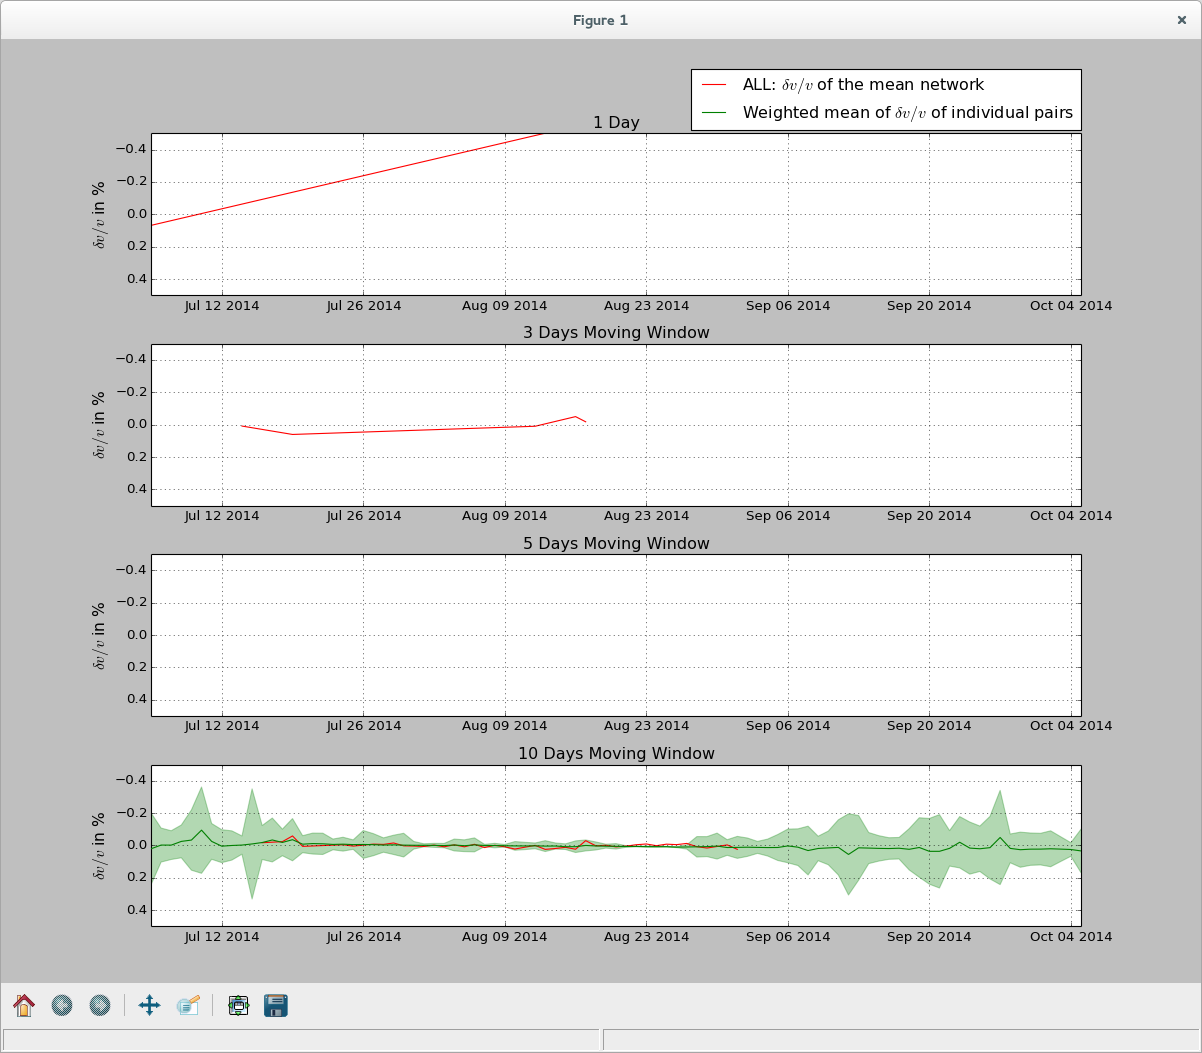Image resolution: width=1202 pixels, height=1053 pixels.
Task: Activate the Pan axes tool
Action: tap(149, 1005)
